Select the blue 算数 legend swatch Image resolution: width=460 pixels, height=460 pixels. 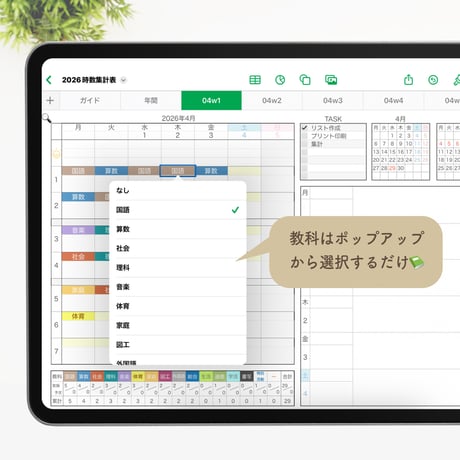pyautogui.click(x=84, y=377)
